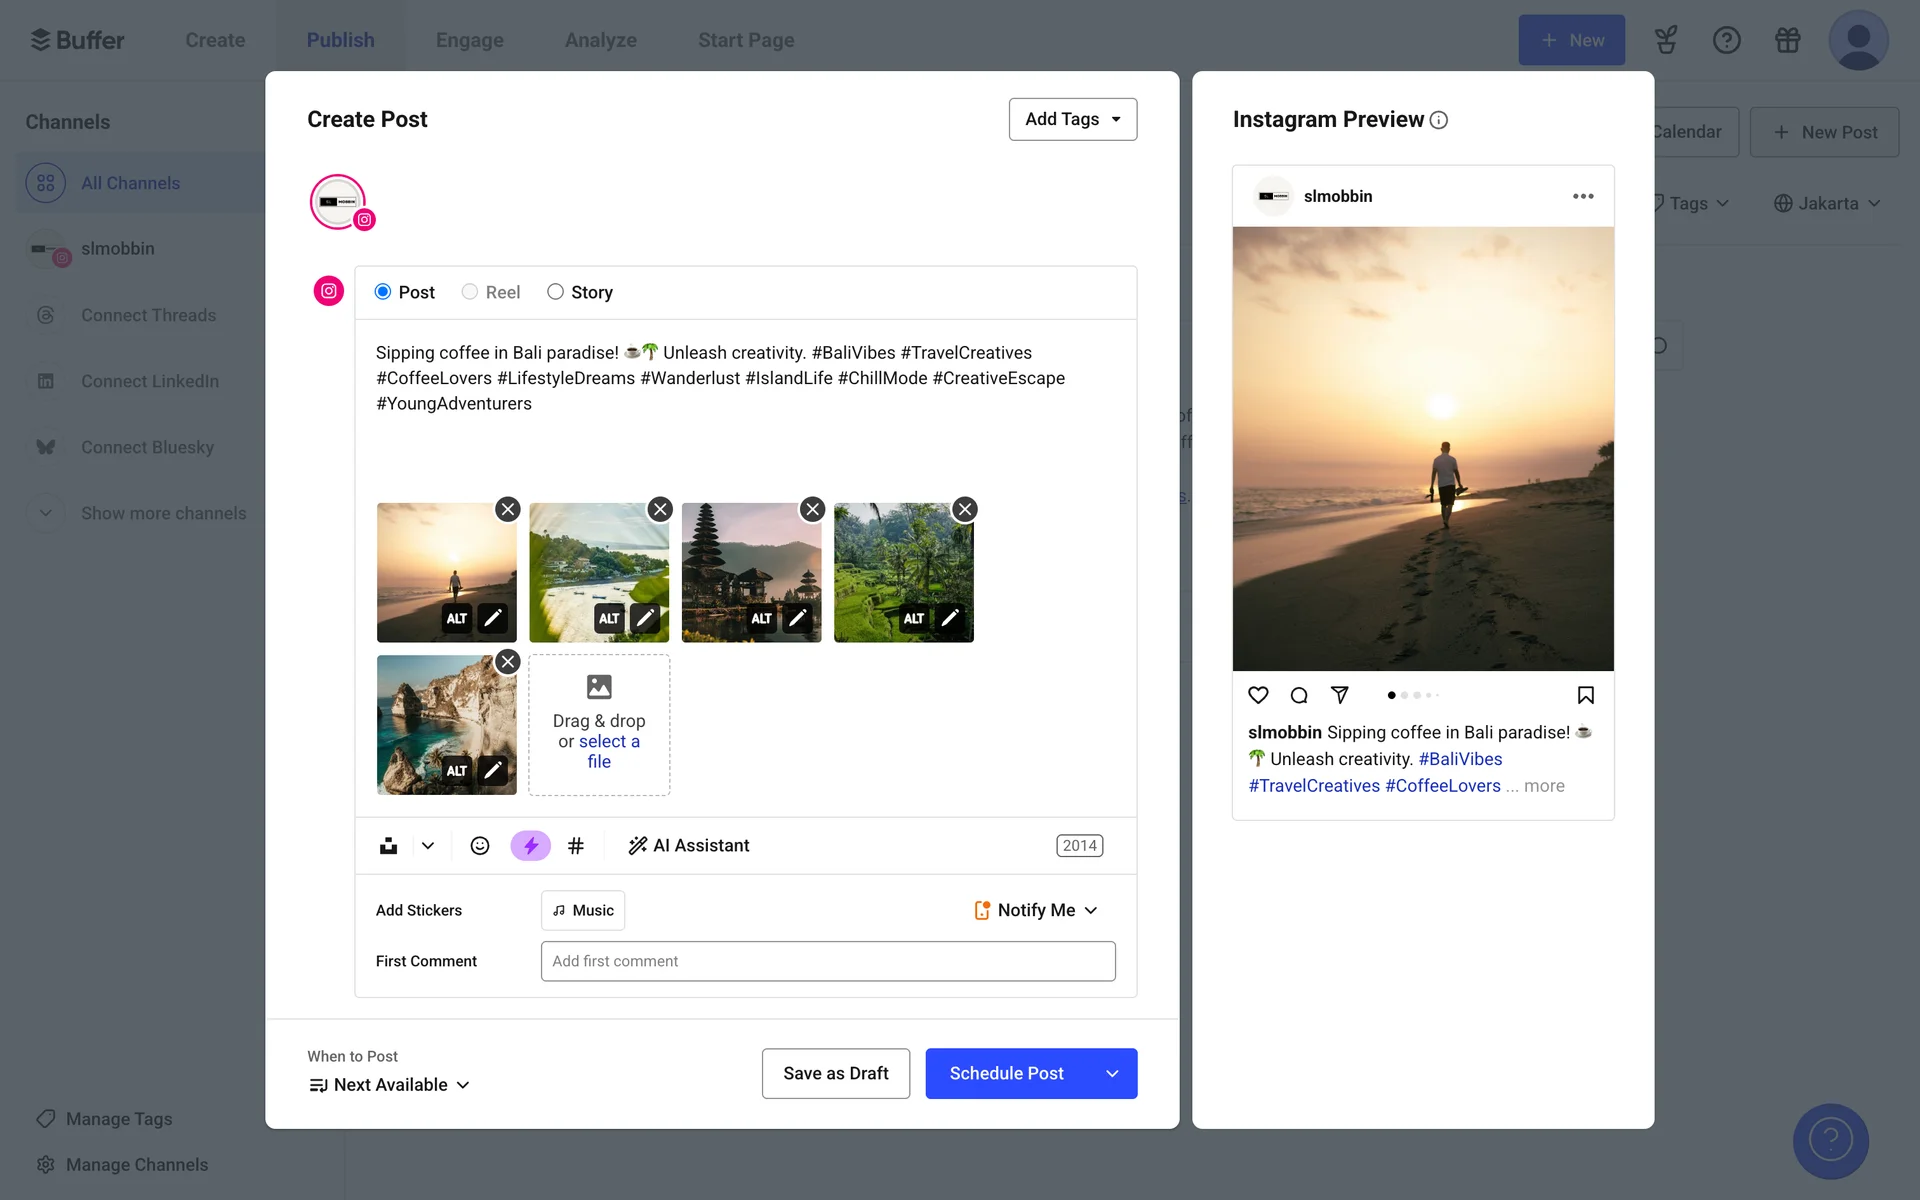Remove the Bali temple image
Image resolution: width=1920 pixels, height=1200 pixels.
[x=812, y=510]
